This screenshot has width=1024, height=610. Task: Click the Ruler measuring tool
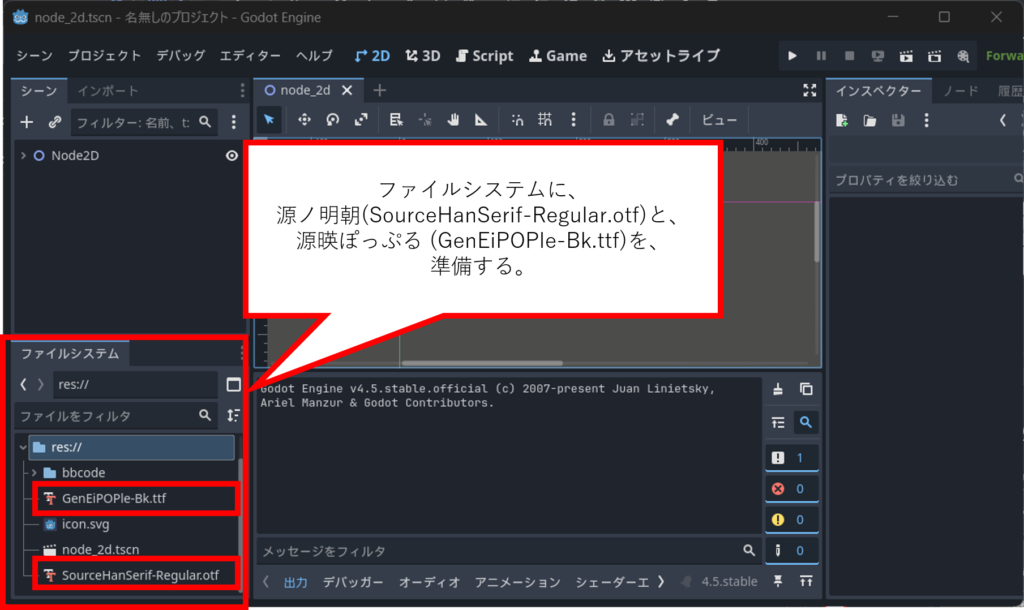click(x=481, y=120)
